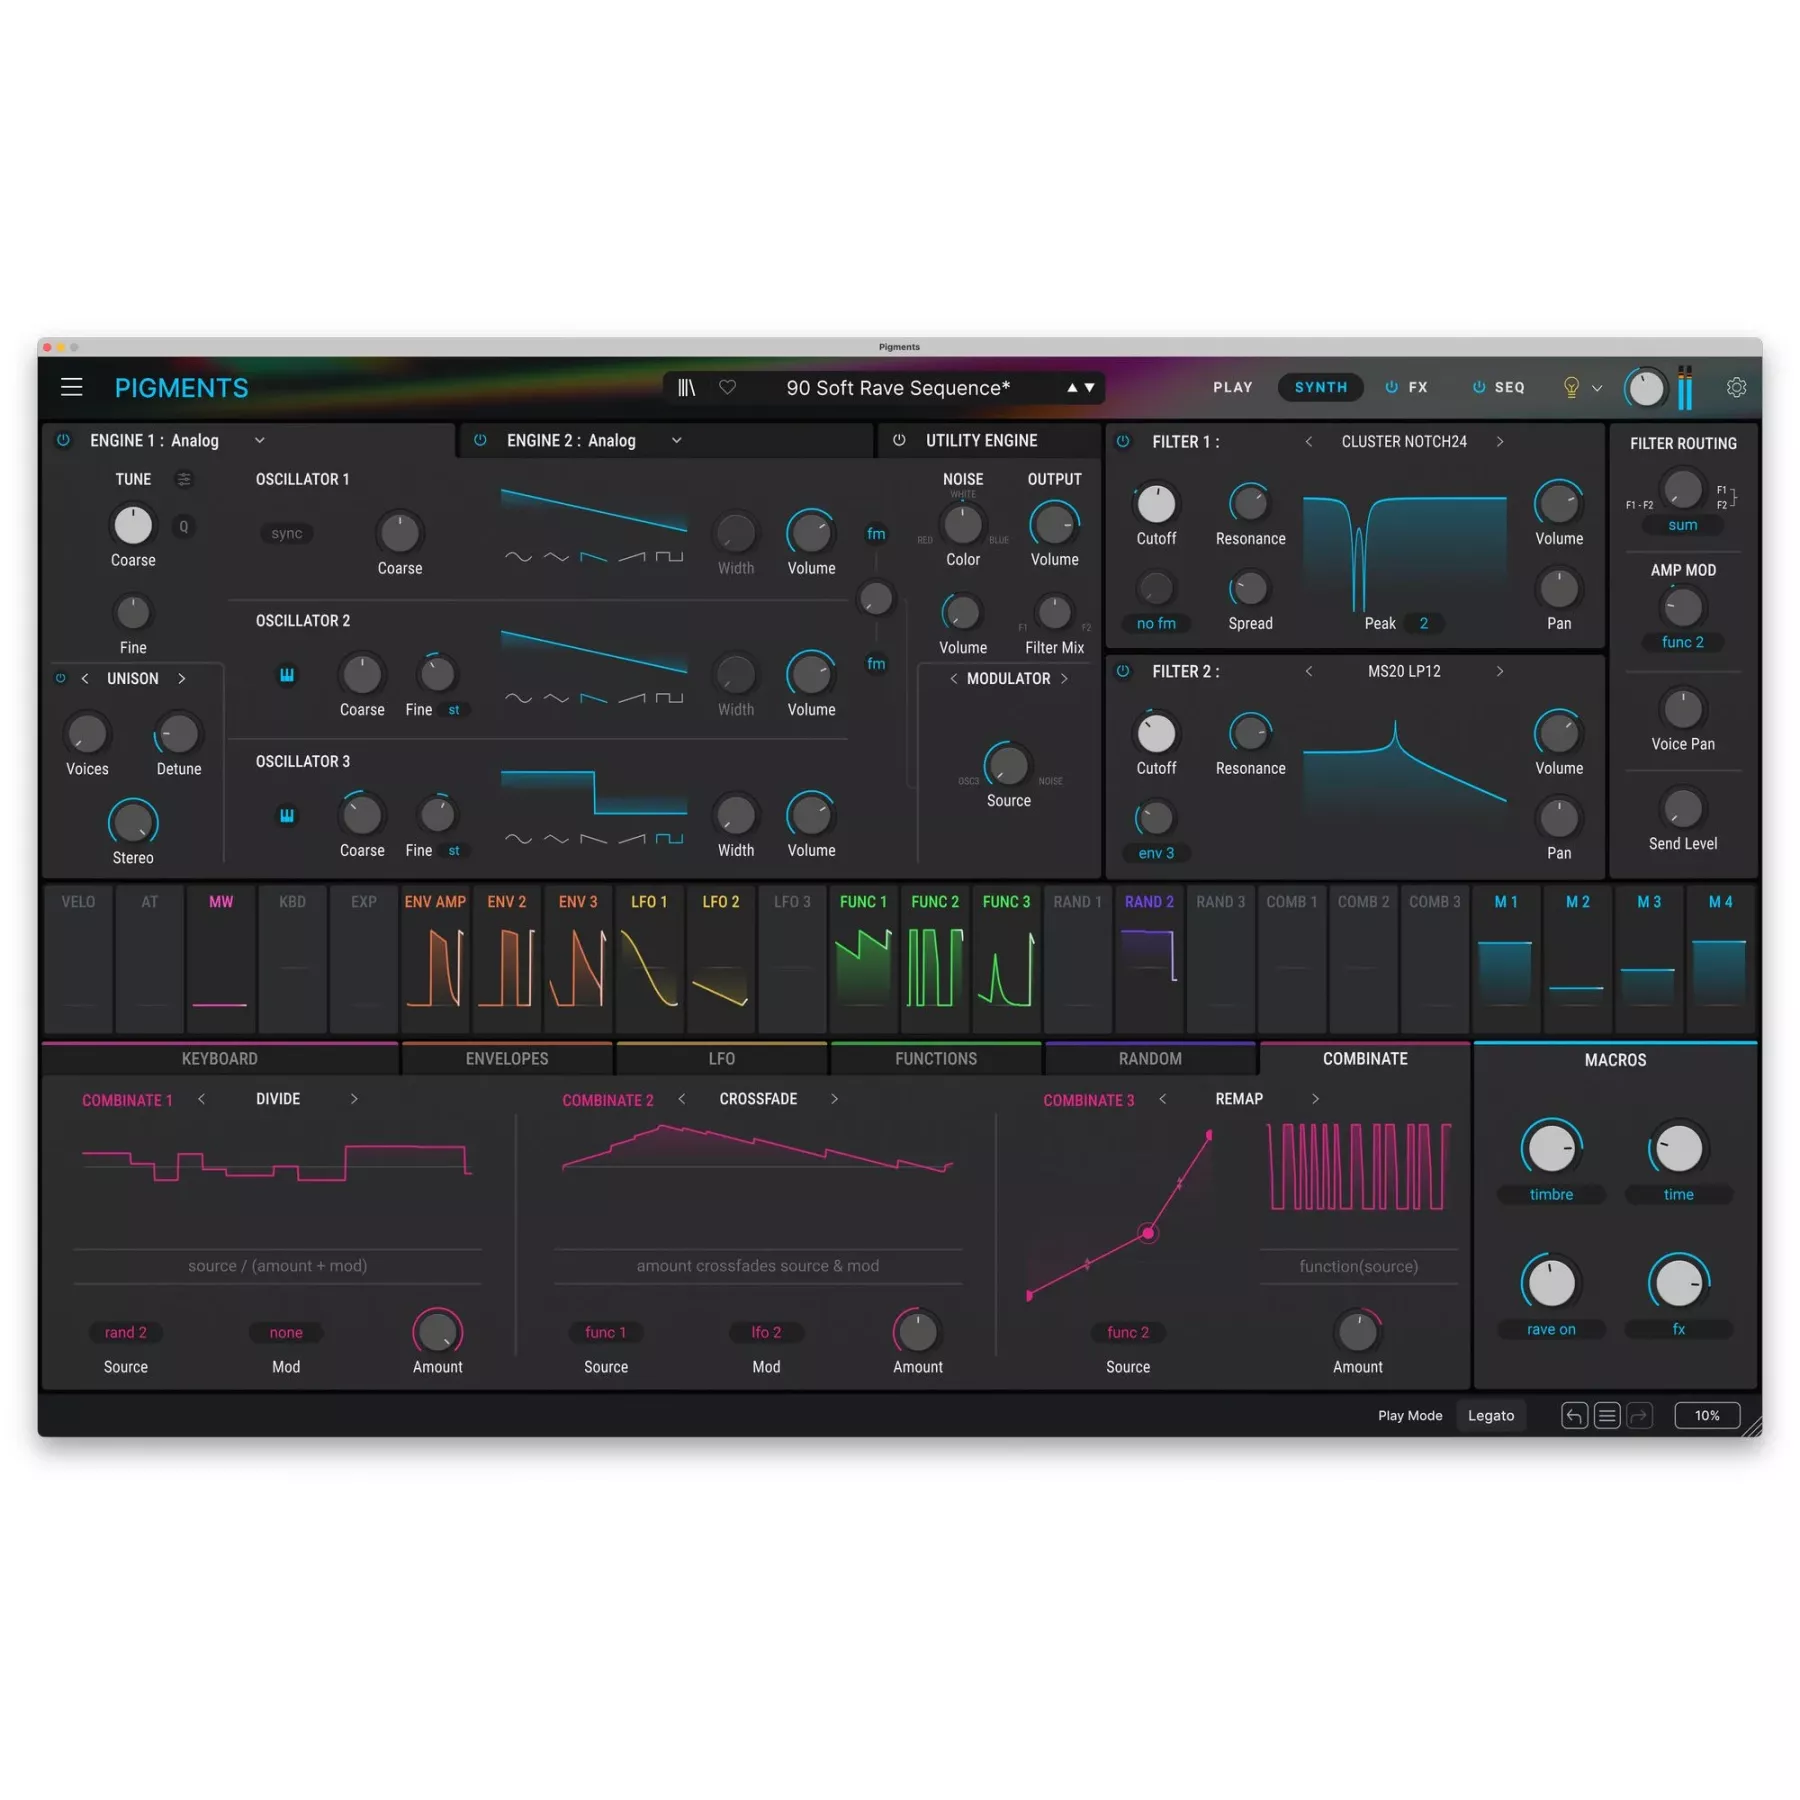This screenshot has width=1800, height=1800.
Task: Click the lightbulb sound design tips icon
Action: click(1570, 387)
